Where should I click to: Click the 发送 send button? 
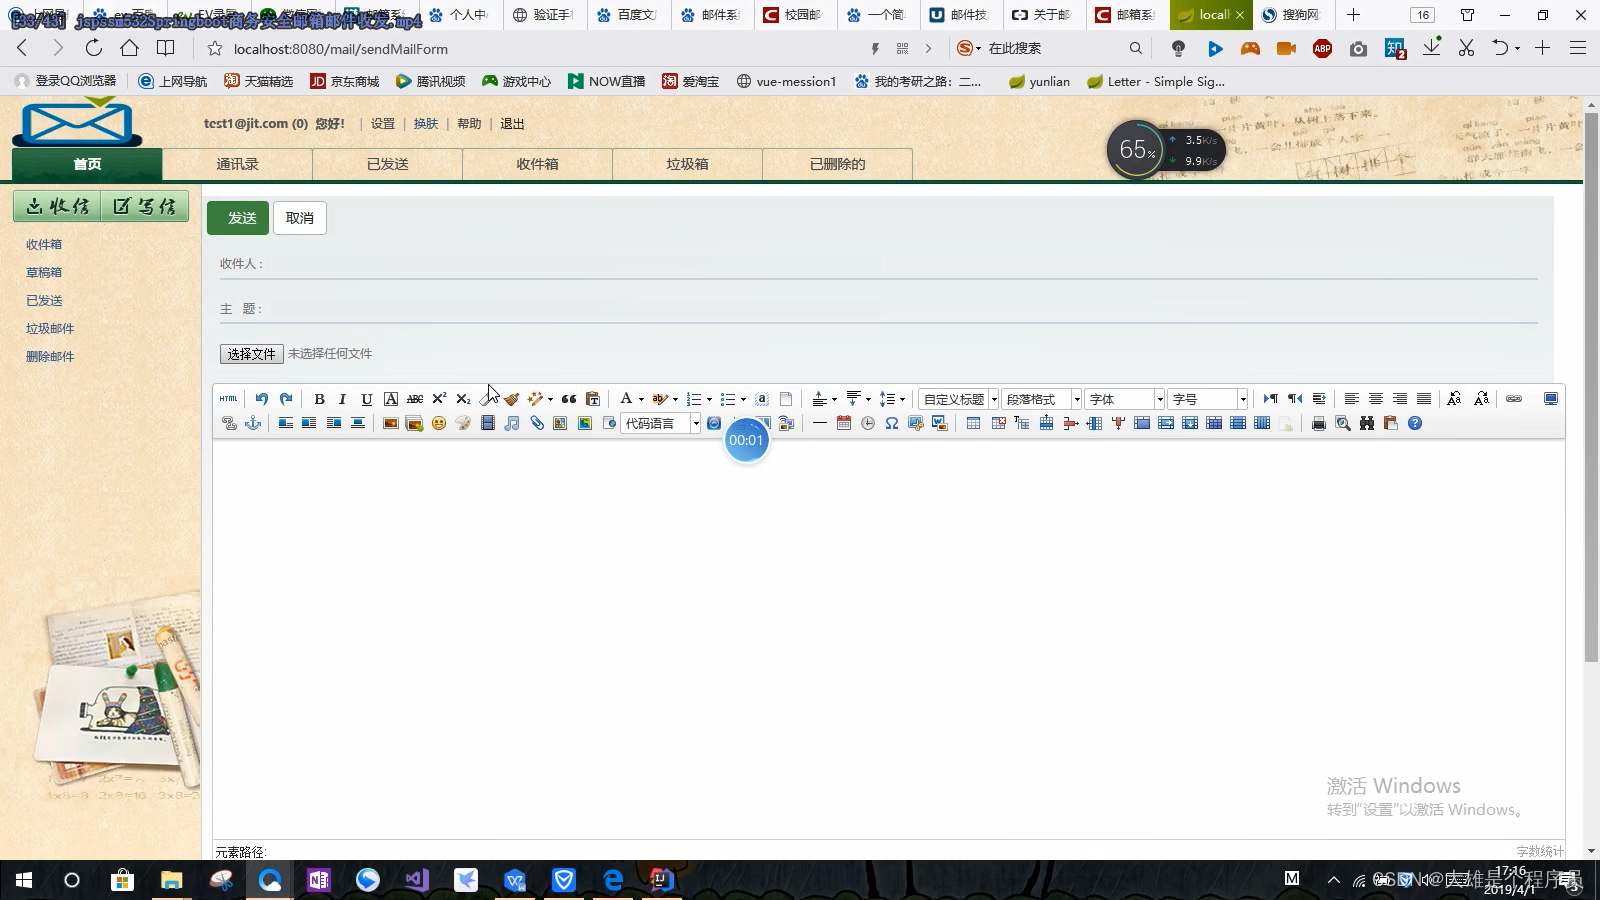(238, 217)
